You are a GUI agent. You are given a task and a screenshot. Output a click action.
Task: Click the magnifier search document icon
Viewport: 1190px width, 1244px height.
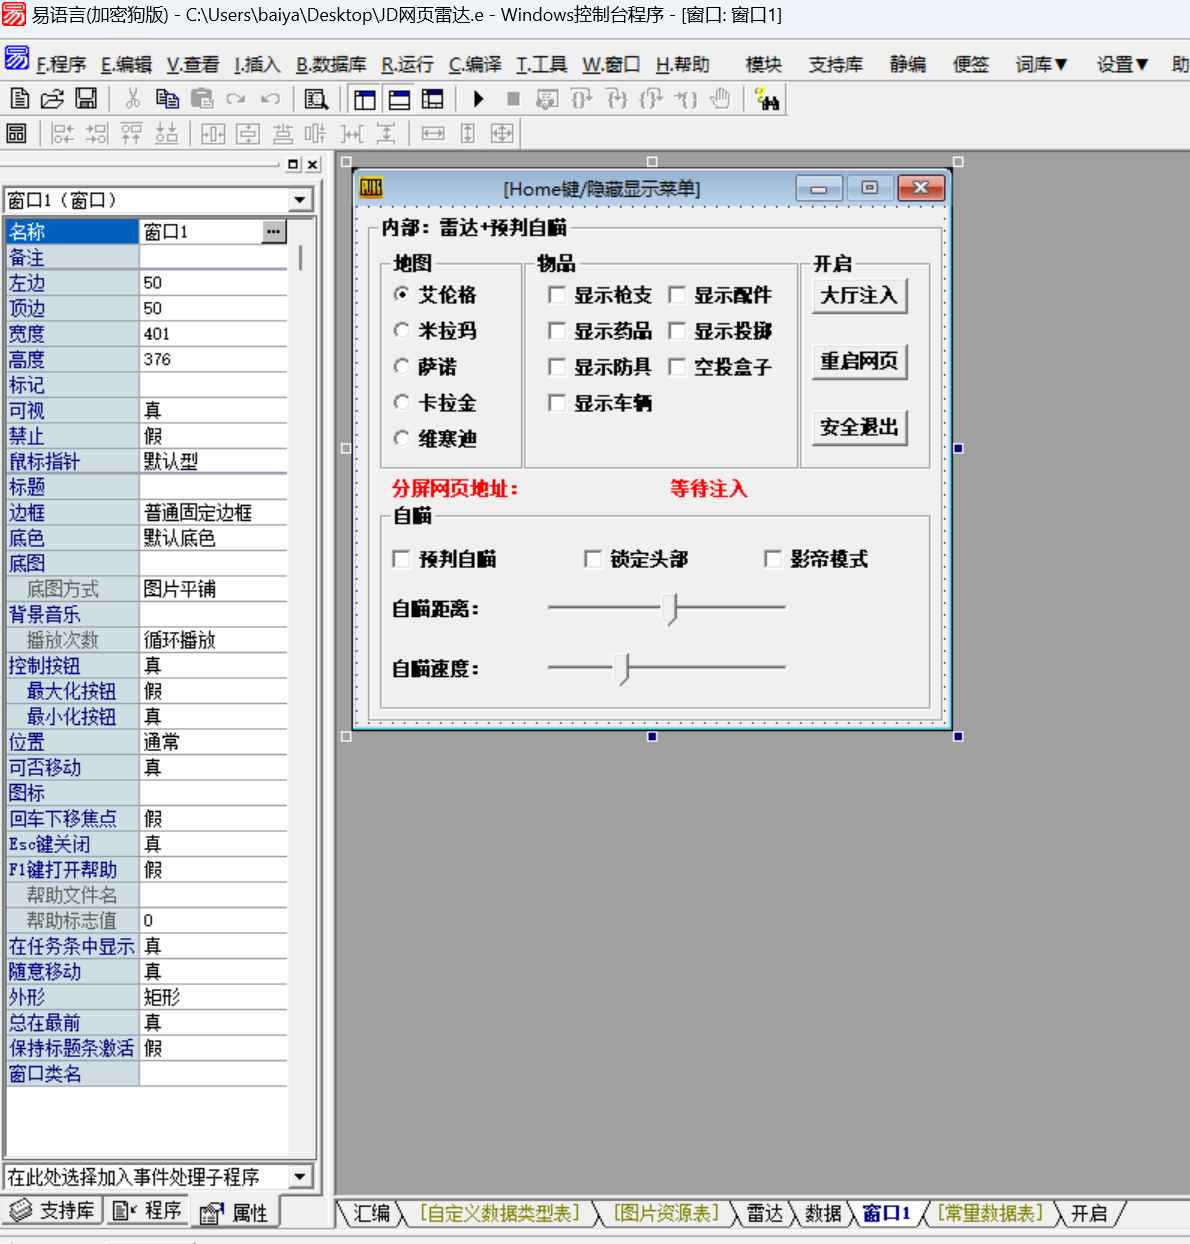coord(316,99)
